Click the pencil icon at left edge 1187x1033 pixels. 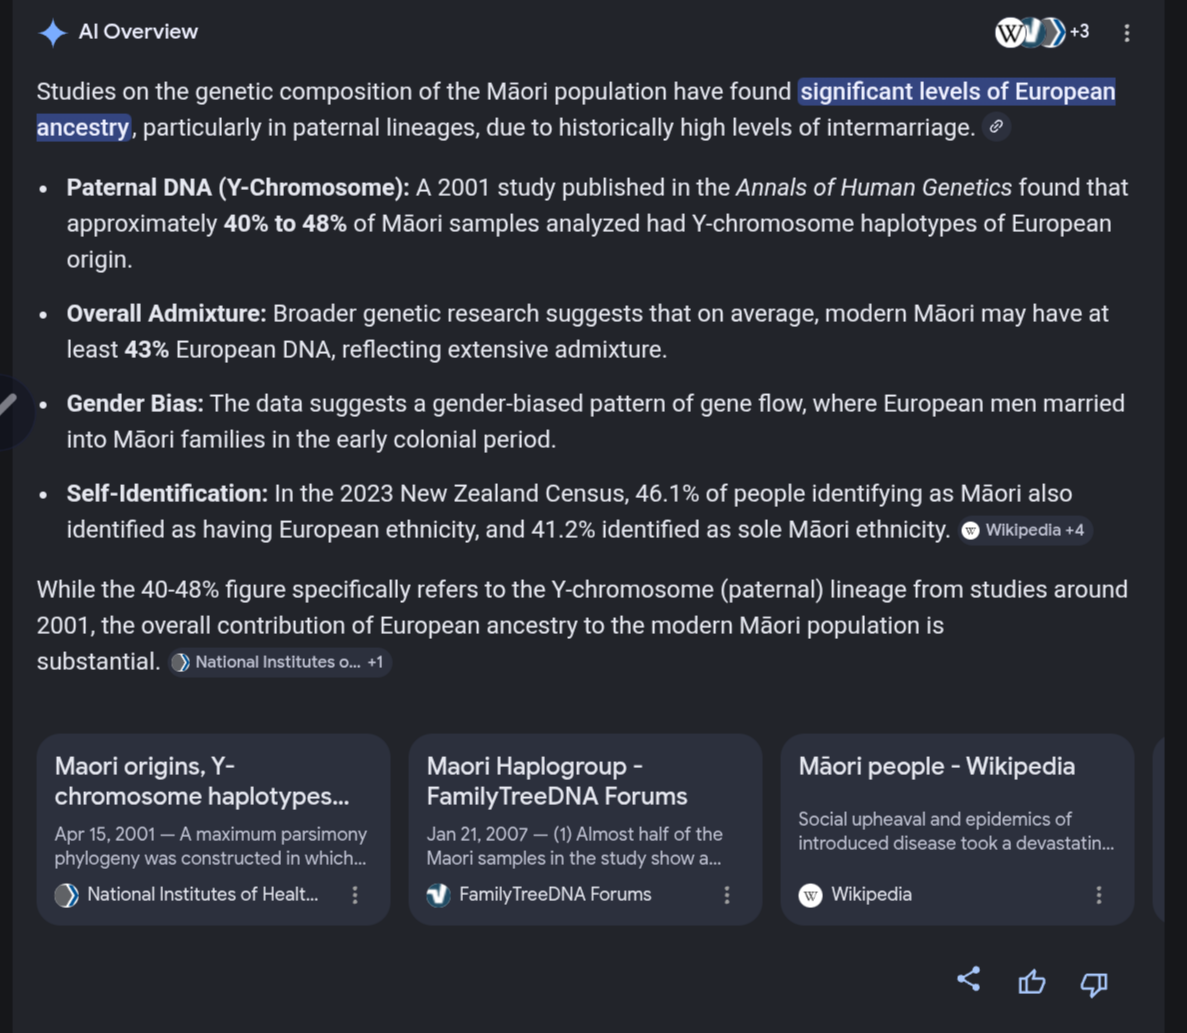[x=8, y=405]
